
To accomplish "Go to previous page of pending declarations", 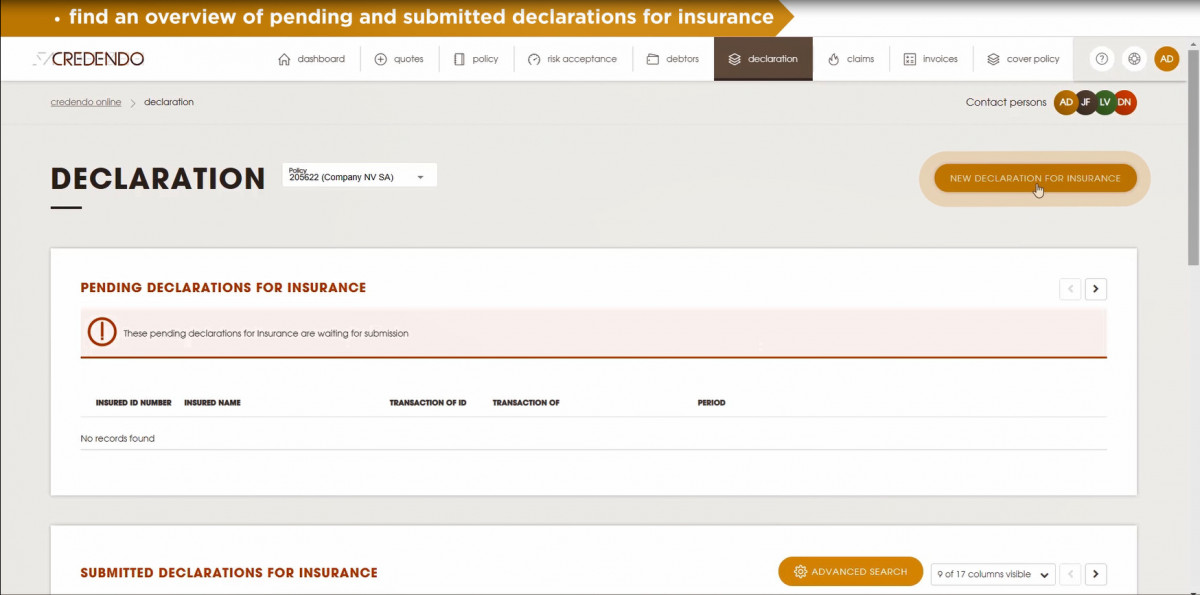I will click(1070, 289).
